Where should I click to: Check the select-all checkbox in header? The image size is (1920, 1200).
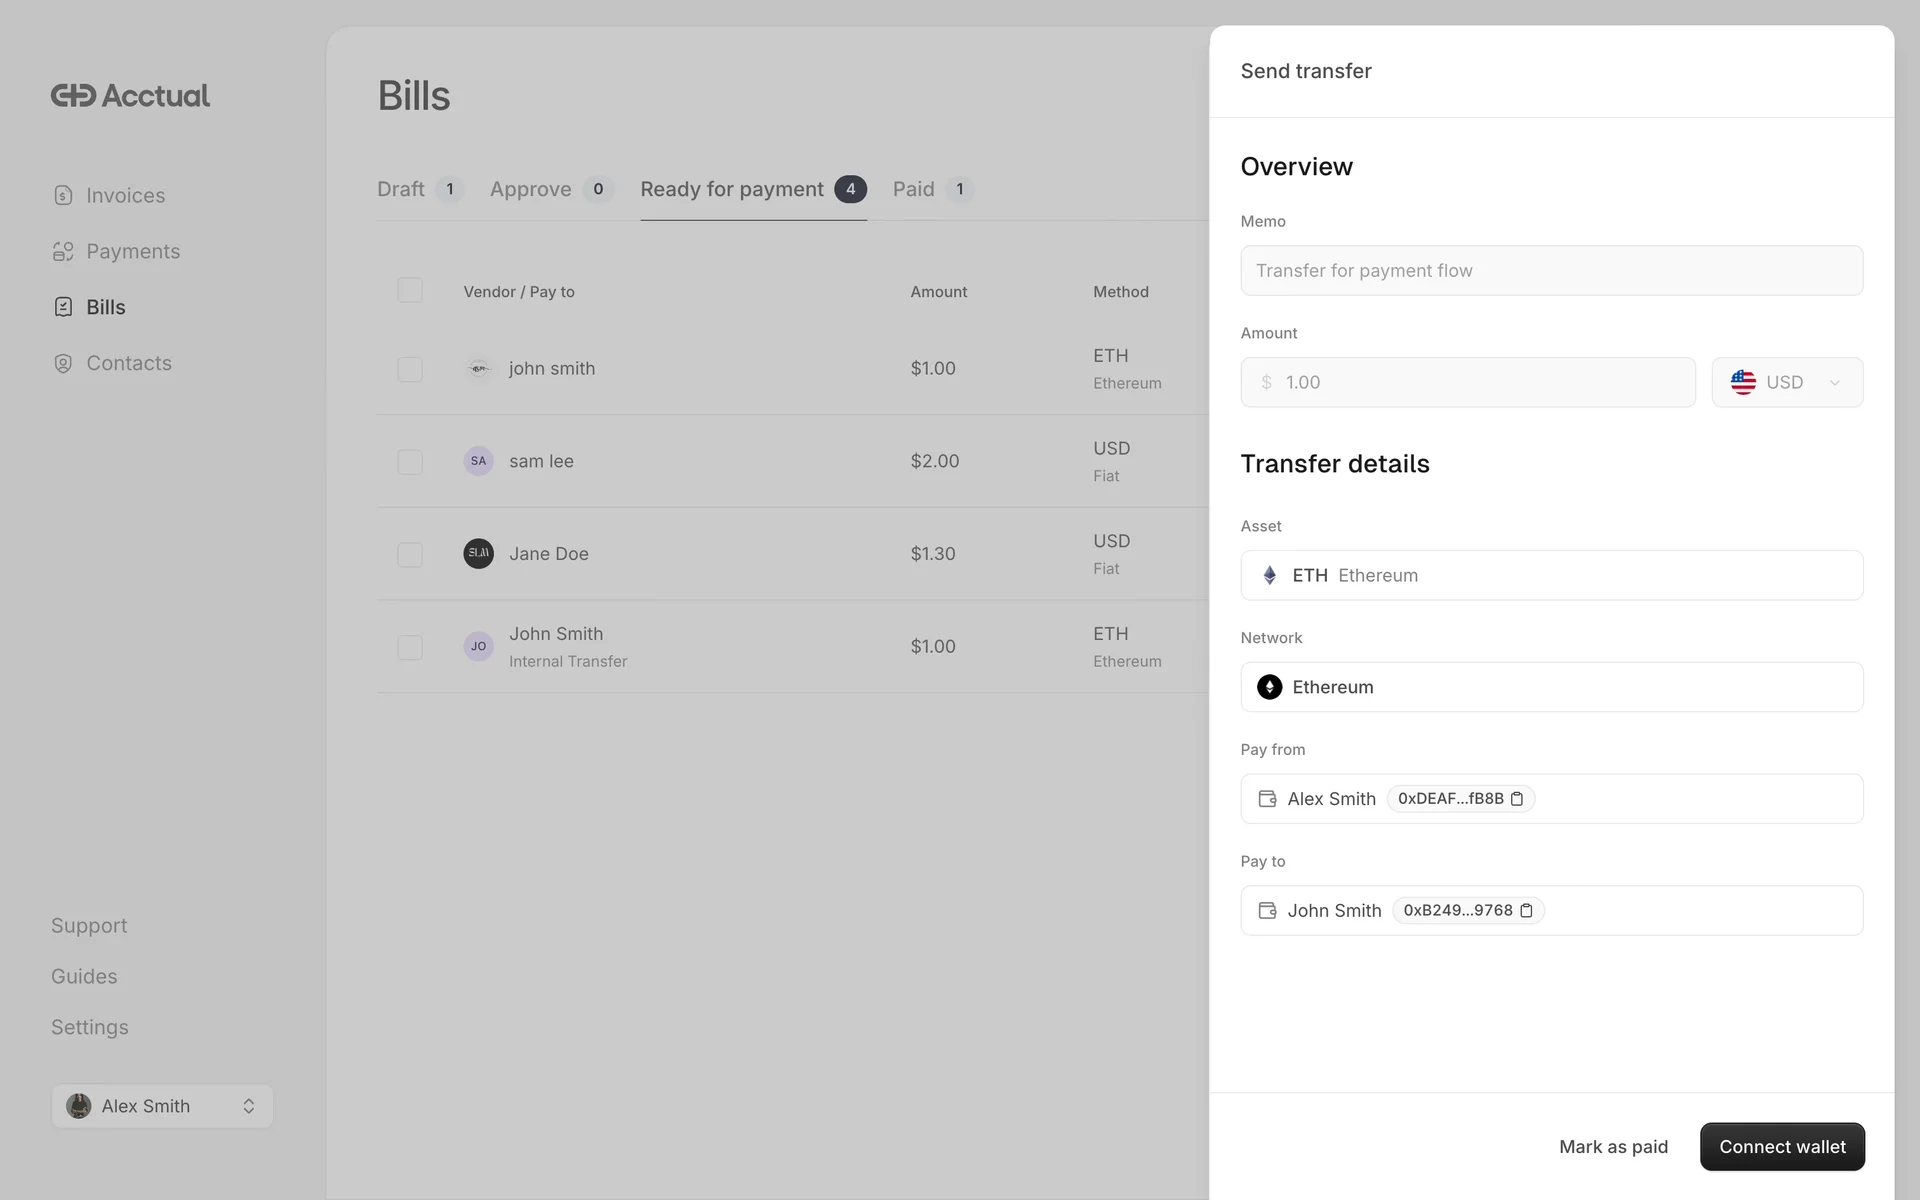click(410, 291)
